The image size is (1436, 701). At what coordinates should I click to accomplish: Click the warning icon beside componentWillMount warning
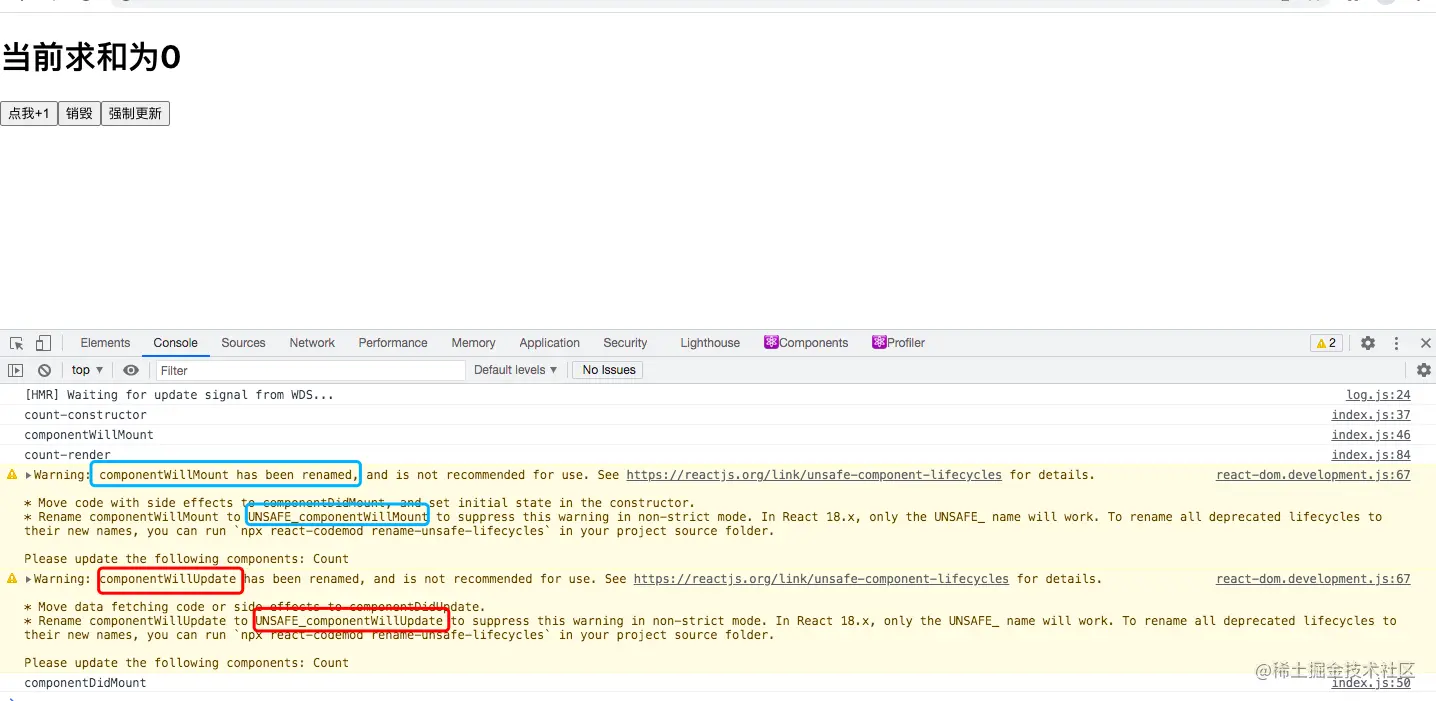[12, 475]
